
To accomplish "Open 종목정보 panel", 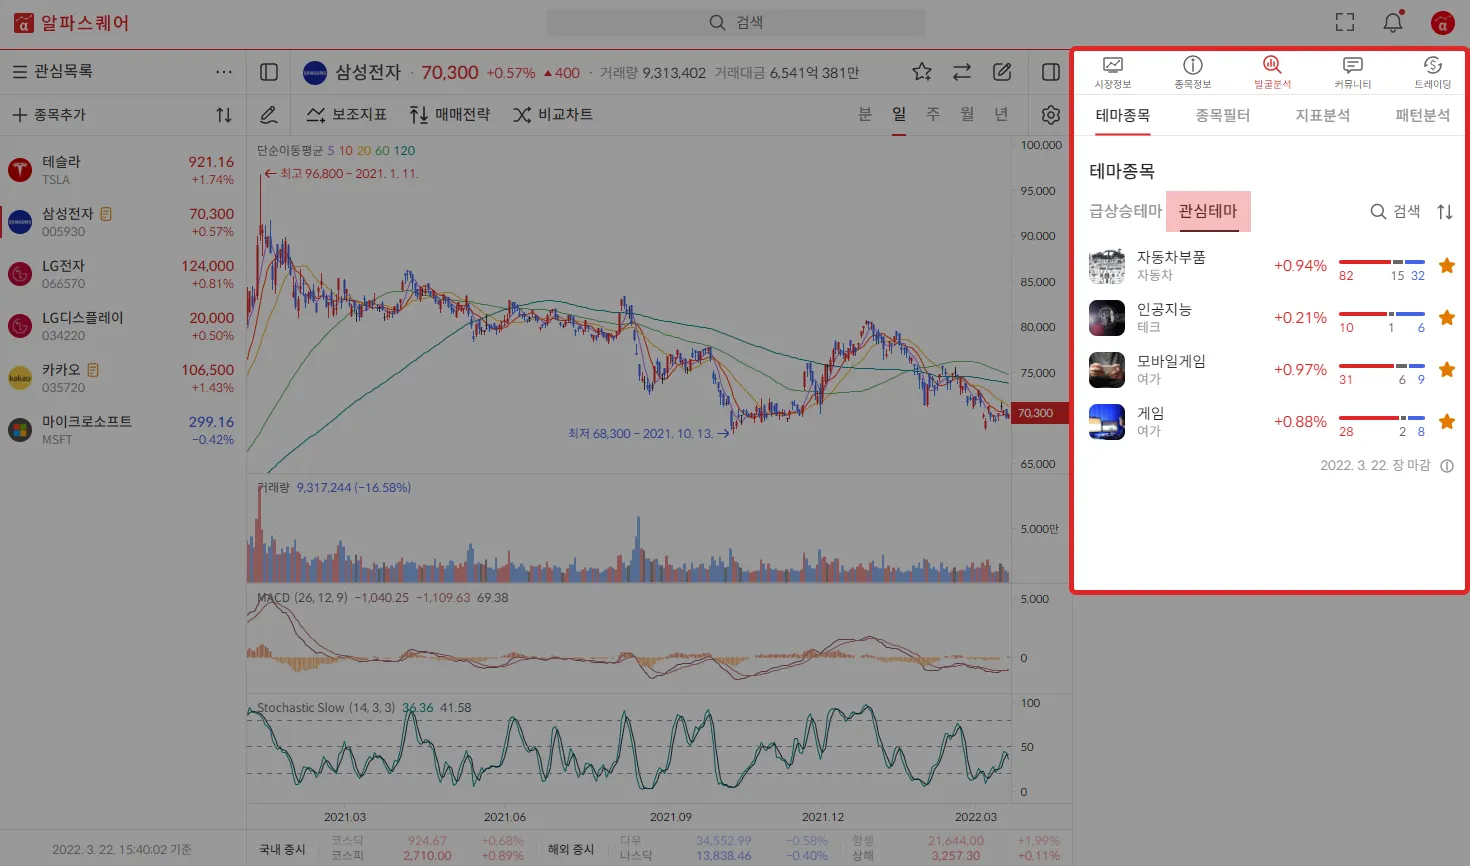I will tap(1193, 73).
